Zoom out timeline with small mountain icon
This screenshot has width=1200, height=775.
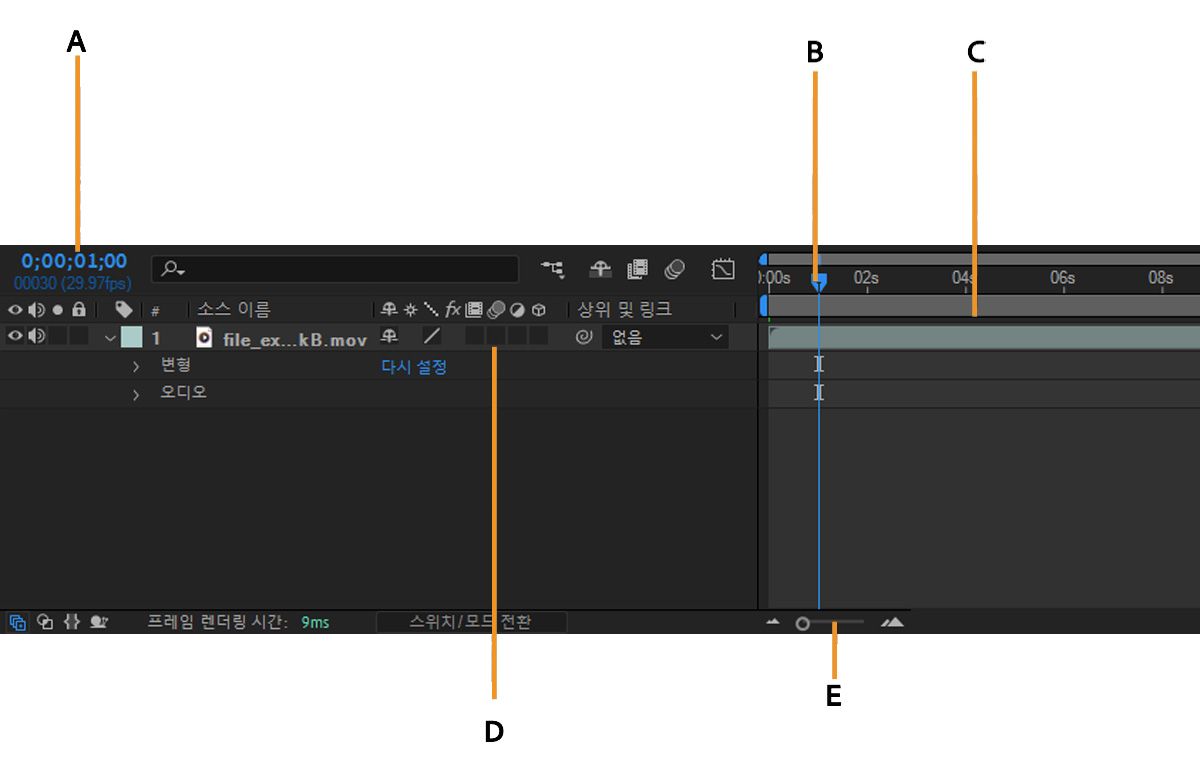tap(772, 622)
